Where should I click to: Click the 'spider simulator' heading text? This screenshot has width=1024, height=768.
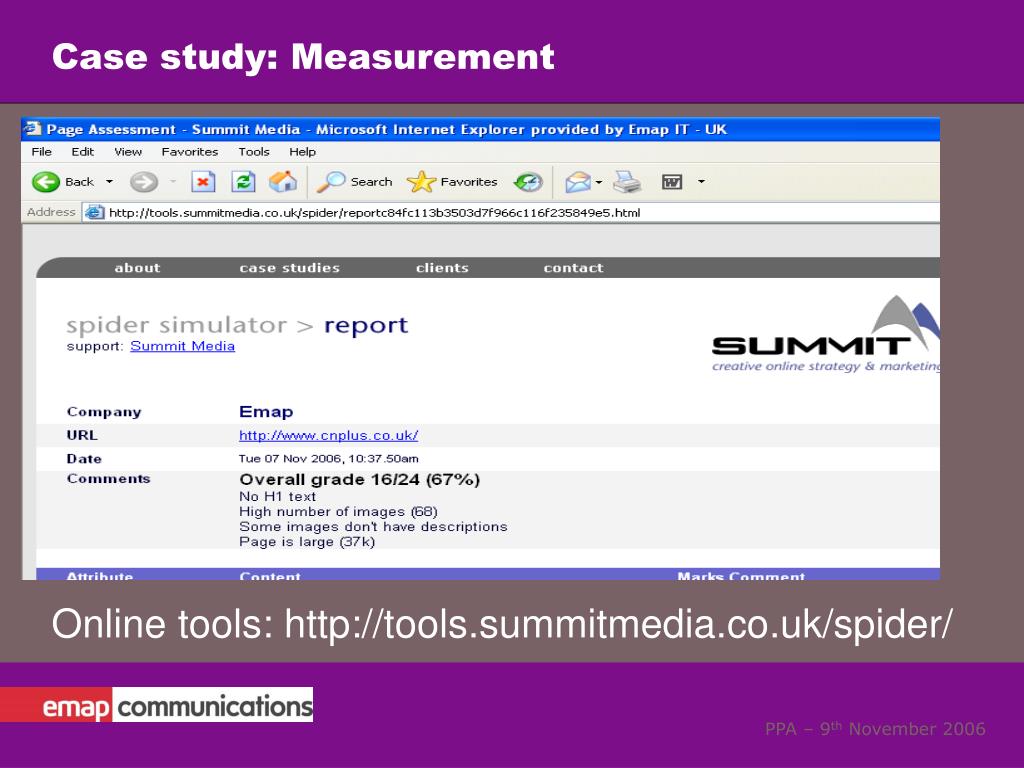[176, 325]
